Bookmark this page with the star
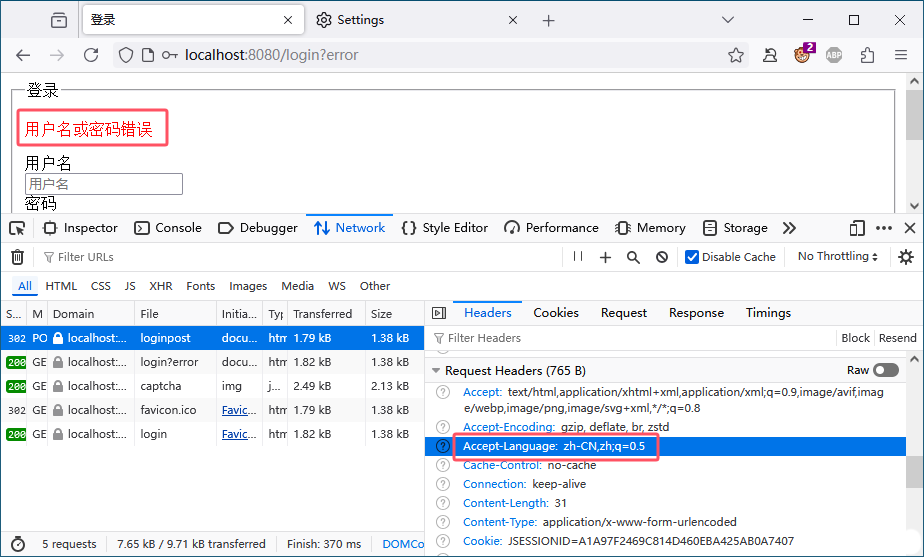 (x=735, y=55)
